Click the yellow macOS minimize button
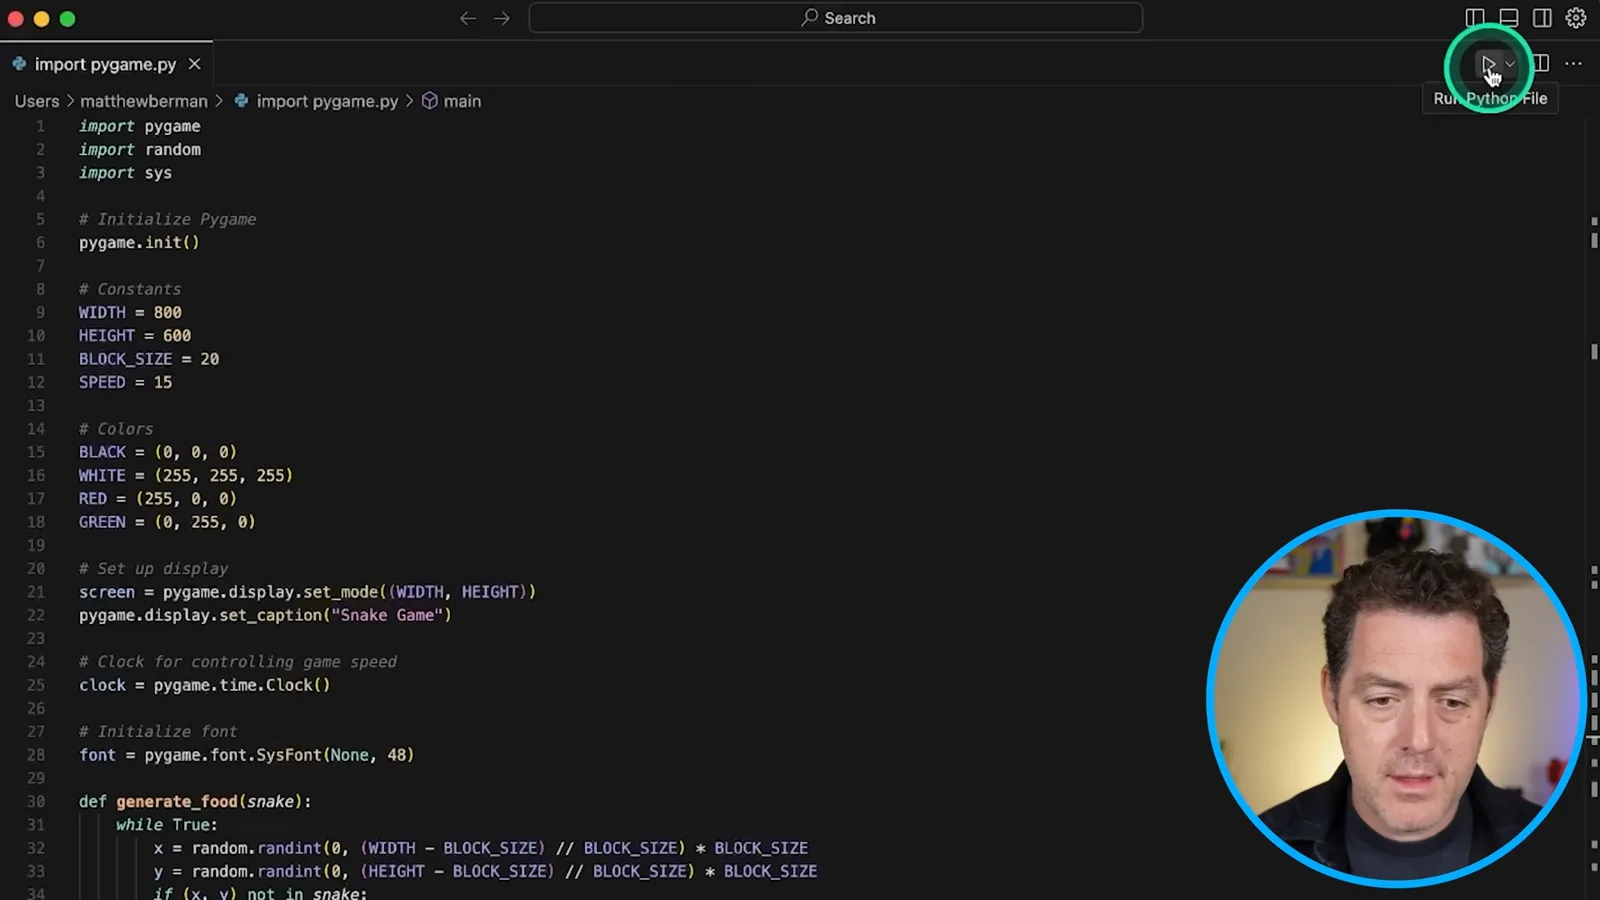This screenshot has height=900, width=1600. pyautogui.click(x=41, y=19)
